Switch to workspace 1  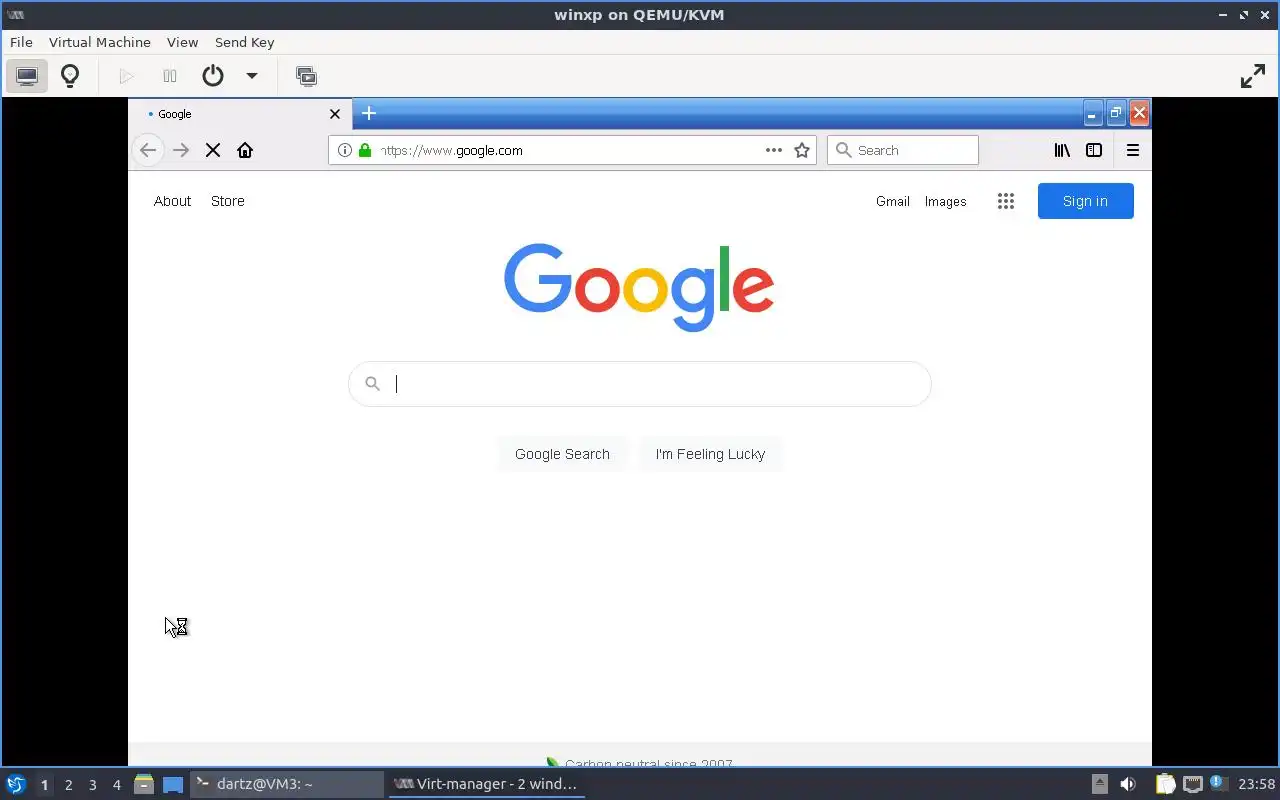[x=44, y=784]
